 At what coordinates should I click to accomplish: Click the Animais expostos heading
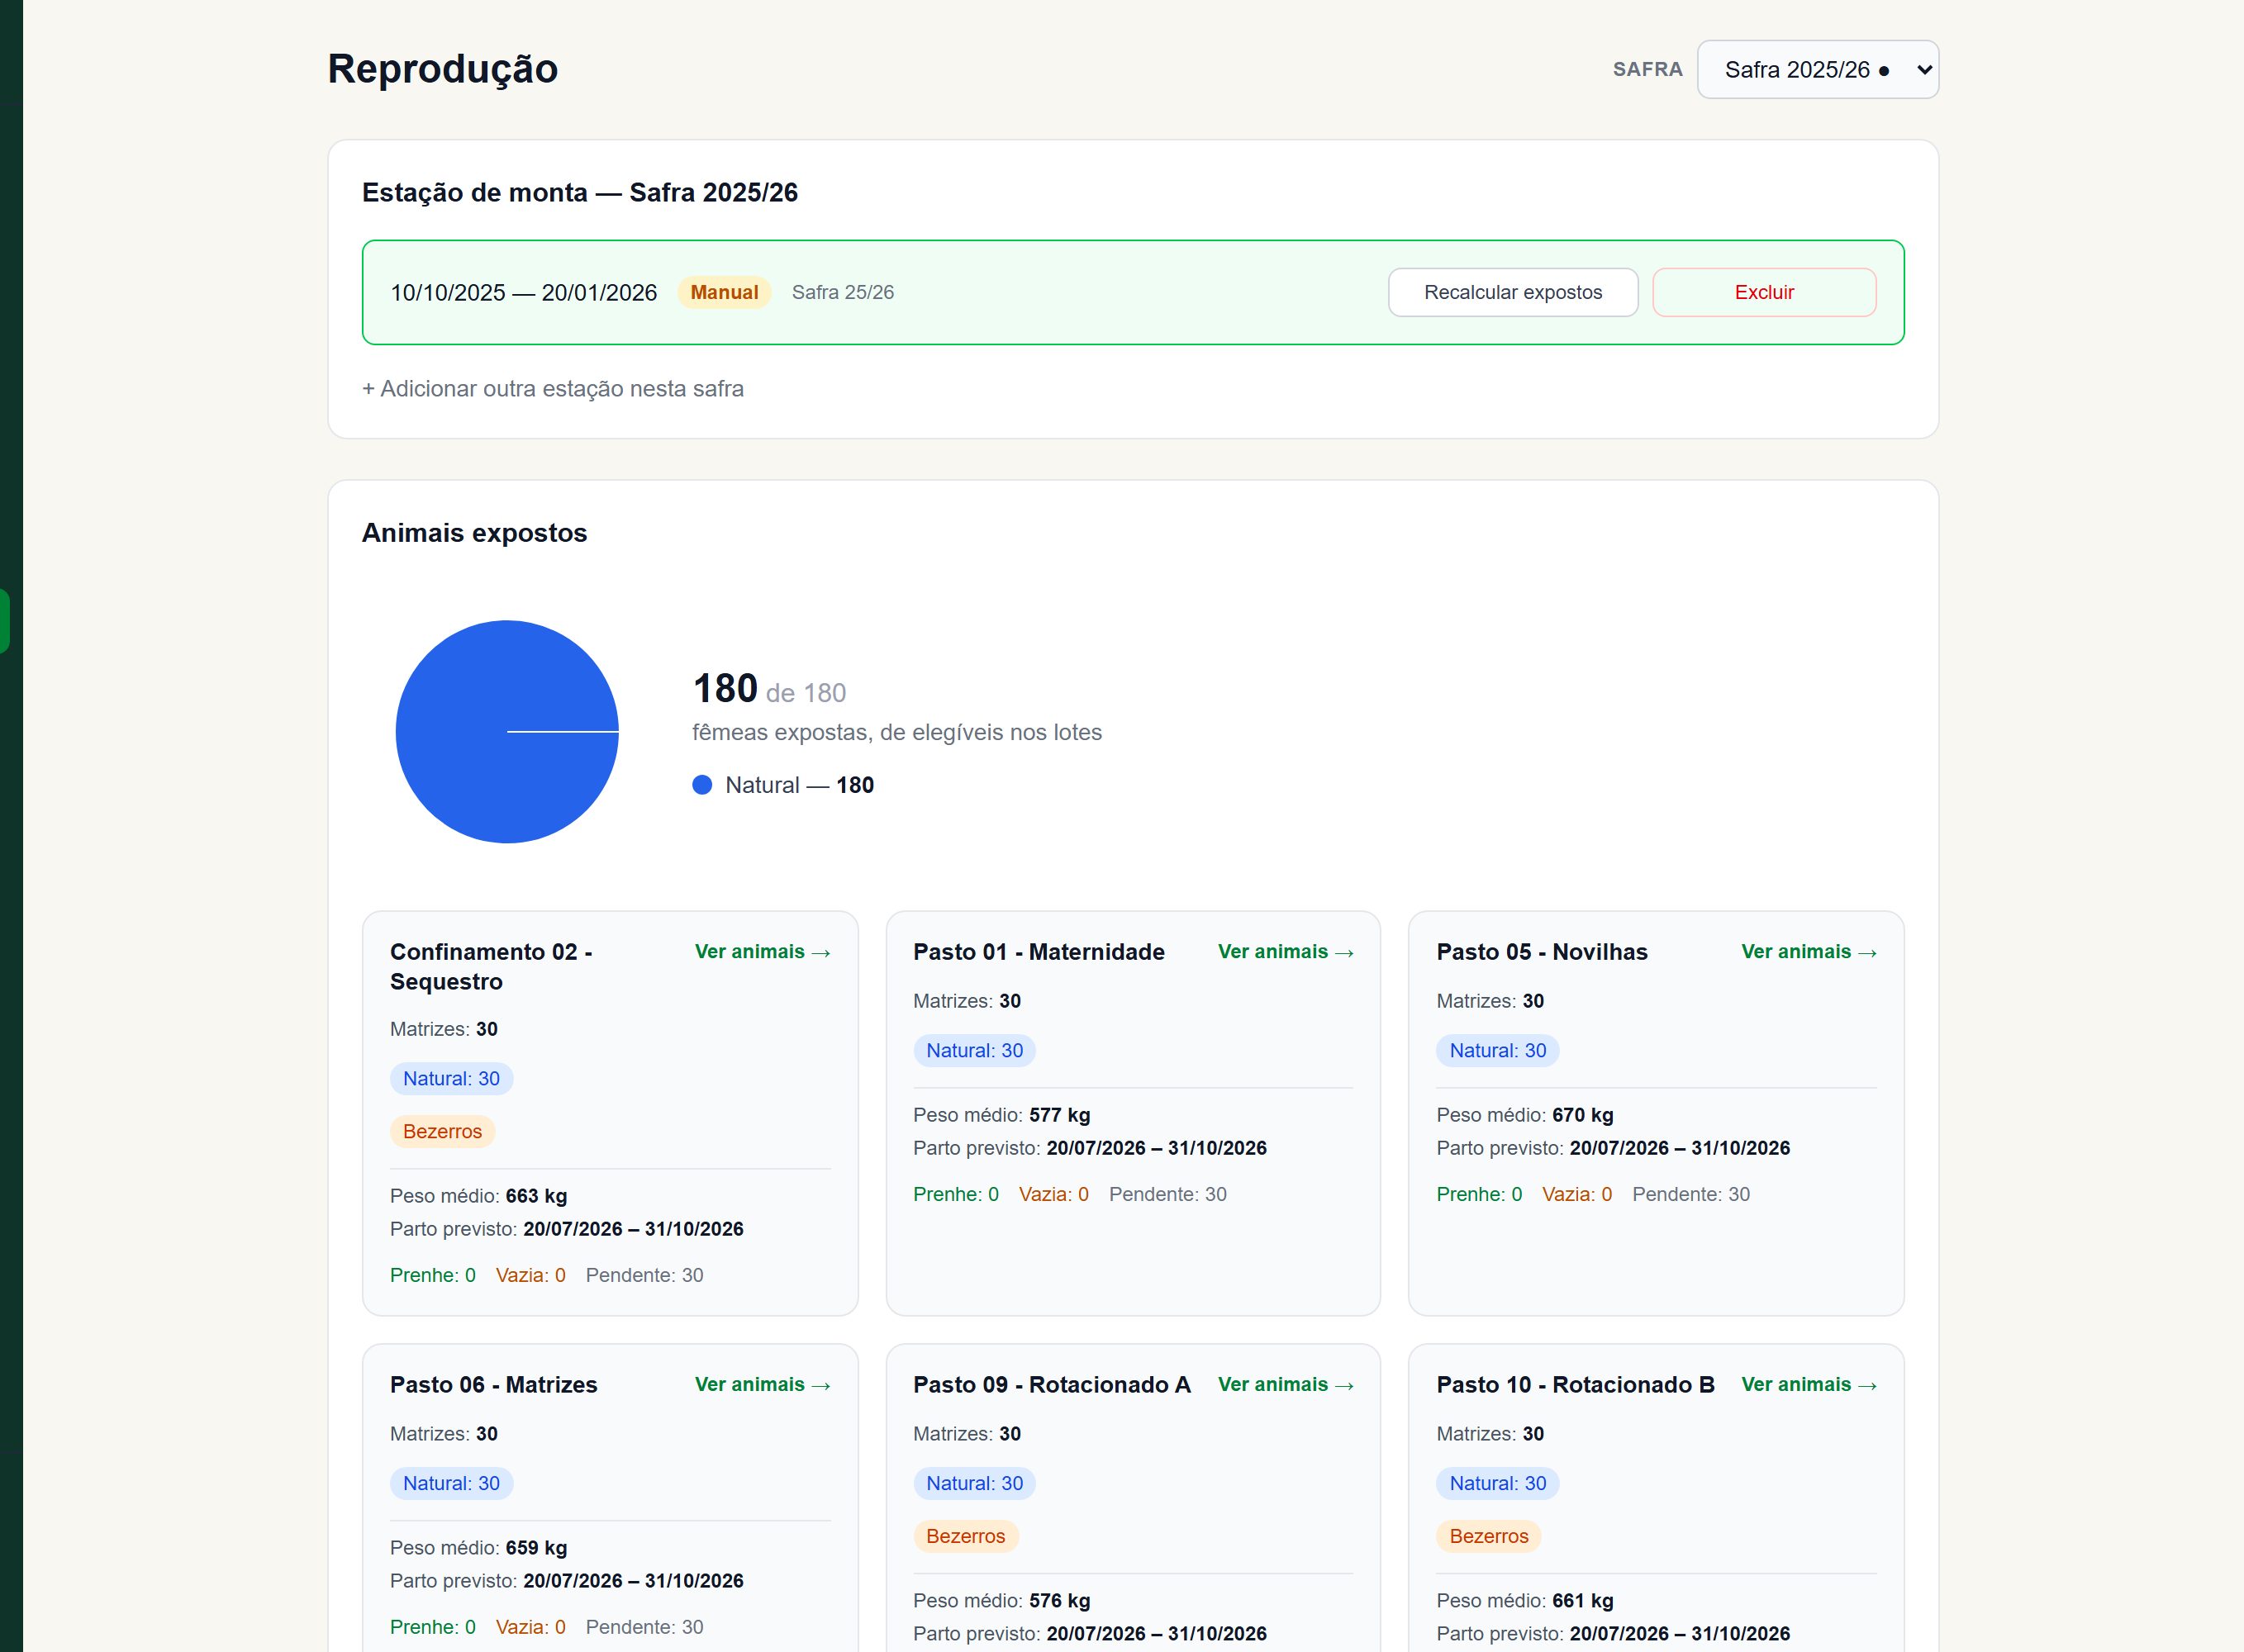(x=474, y=533)
